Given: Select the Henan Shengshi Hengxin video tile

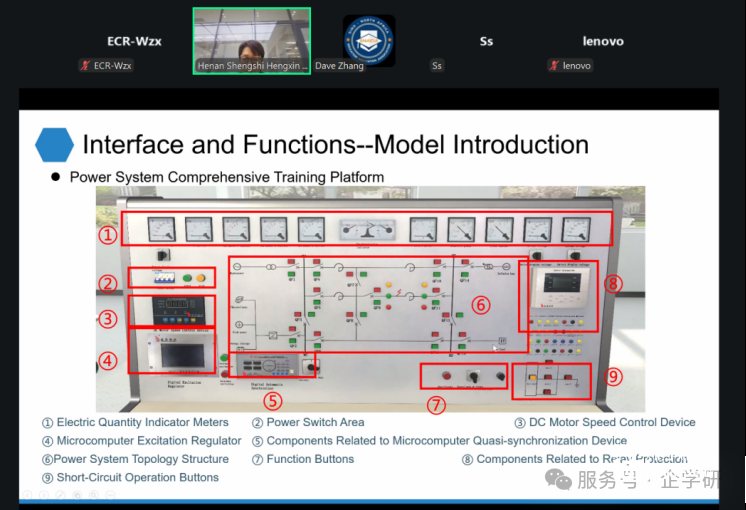Looking at the screenshot, I should pos(251,41).
